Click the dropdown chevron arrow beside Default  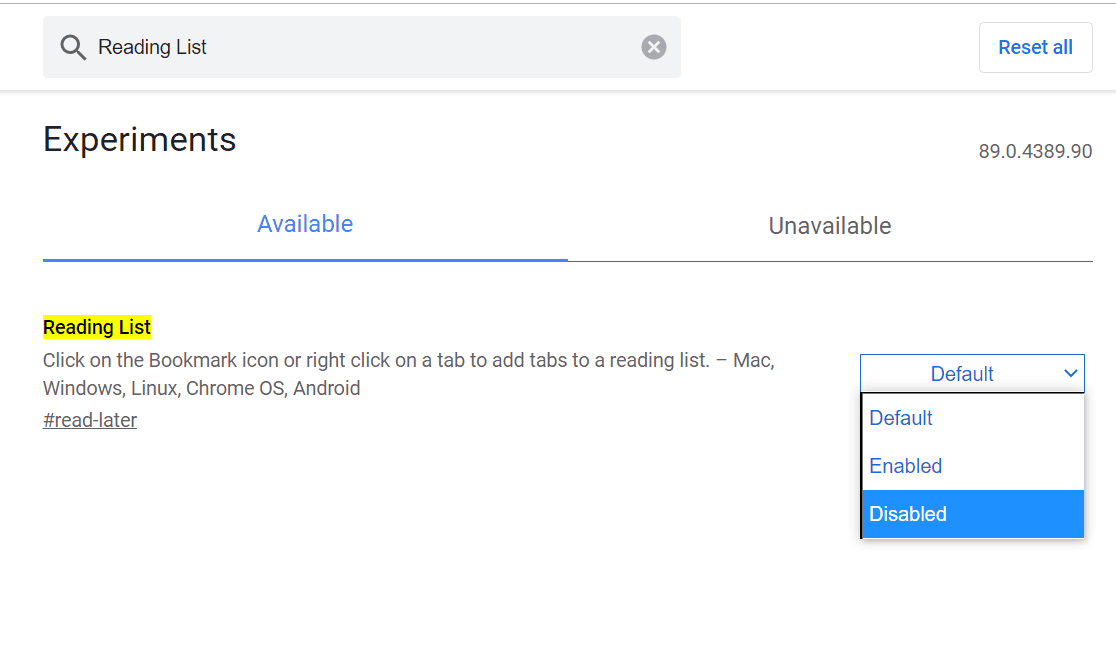pyautogui.click(x=1070, y=374)
